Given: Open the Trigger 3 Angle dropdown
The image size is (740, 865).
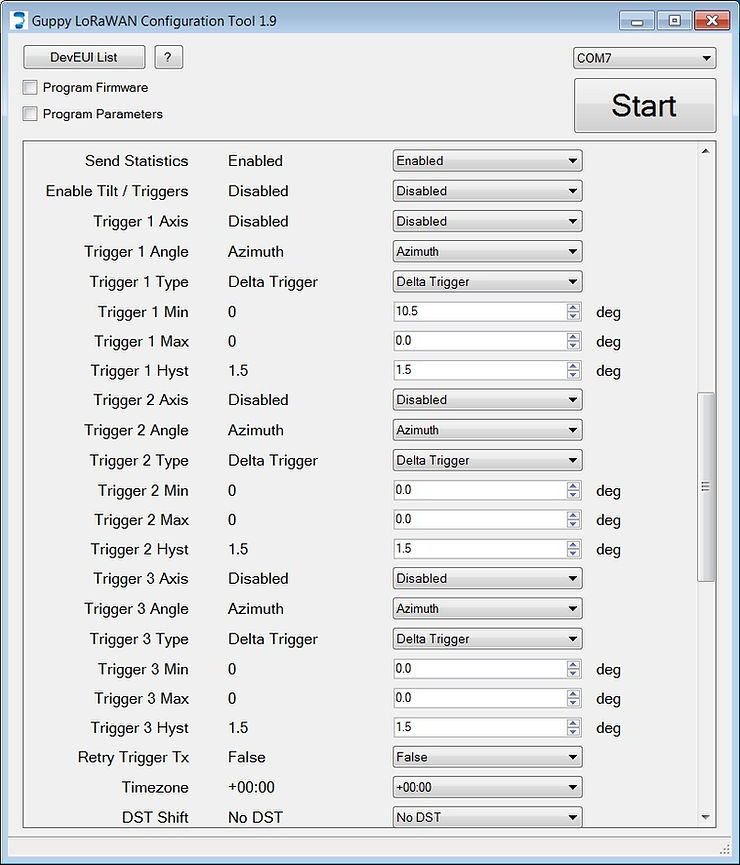Looking at the screenshot, I should (x=487, y=609).
